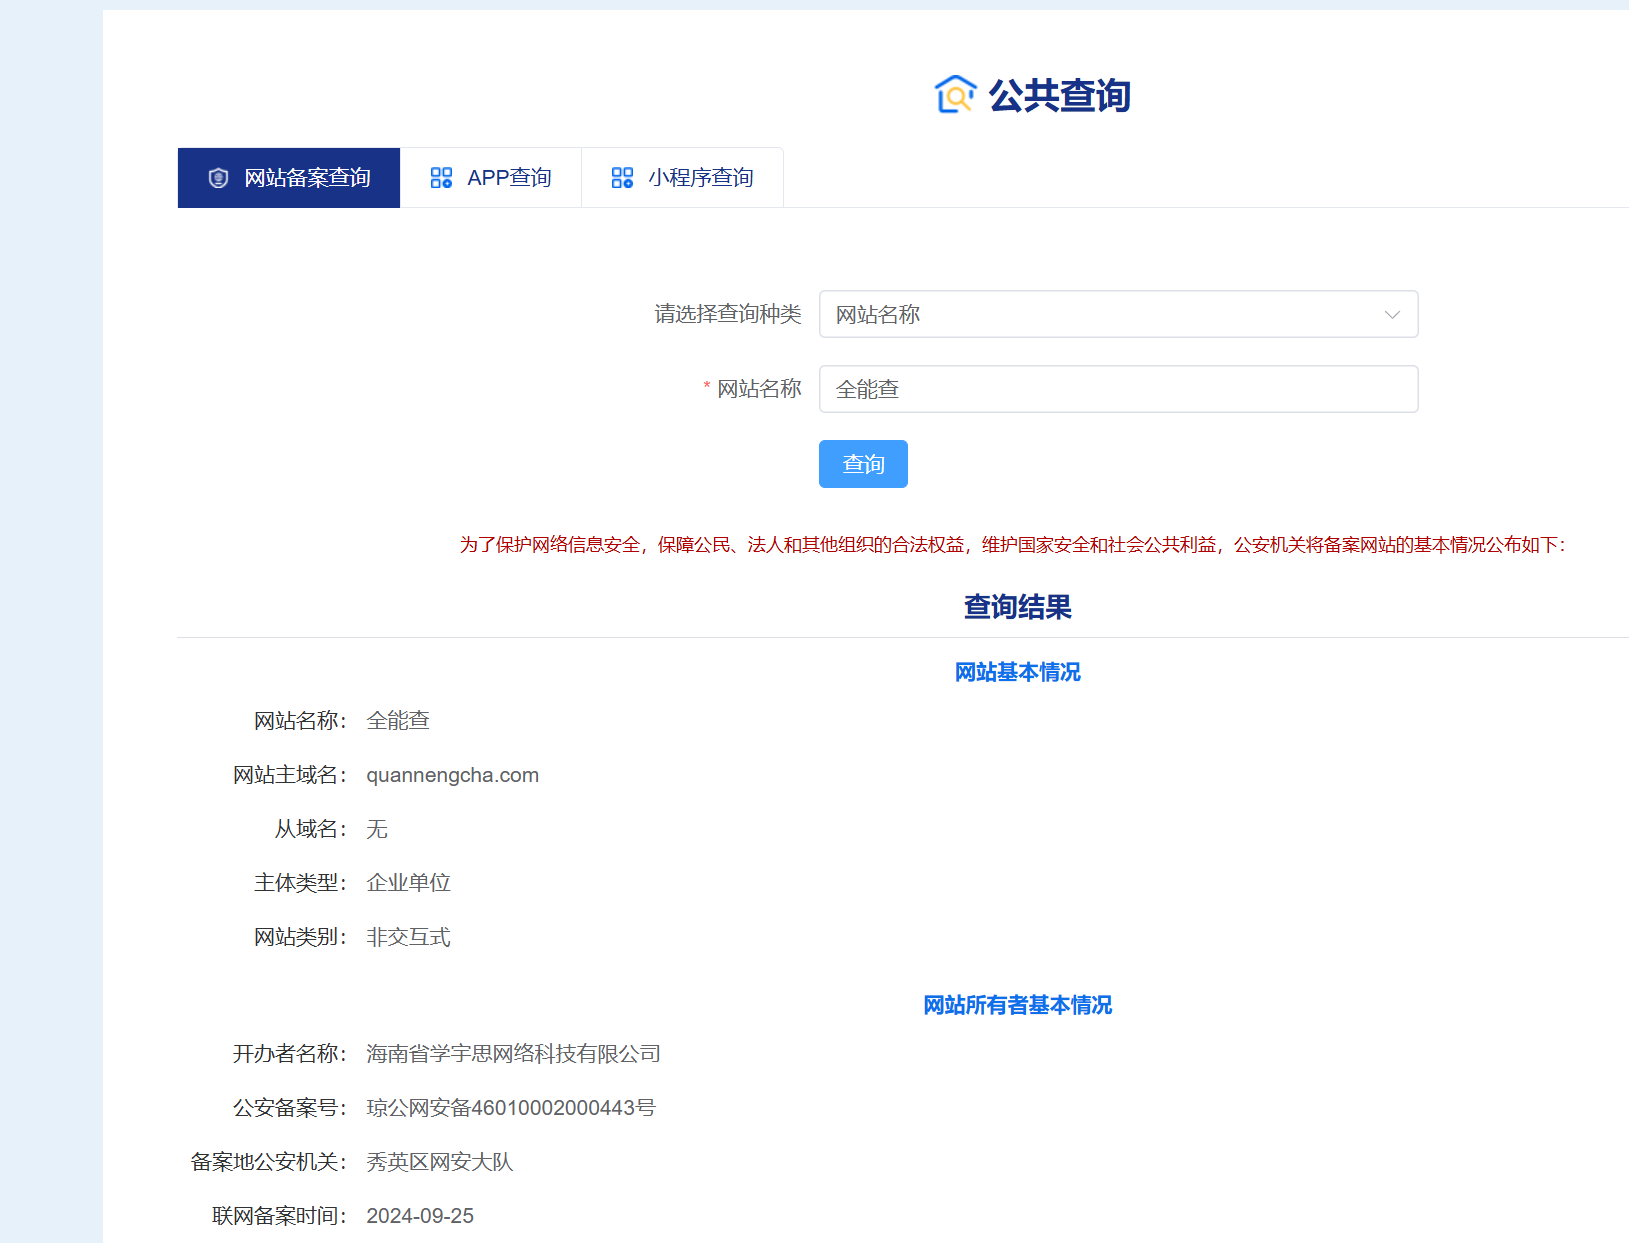Click the 网站名称 result value 全能查
This screenshot has width=1629, height=1243.
click(x=398, y=721)
